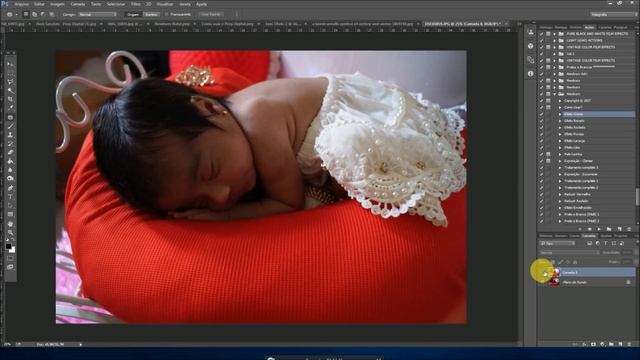Screen dimensions: 640x360
Task: Expand the Efeito Creme action steps
Action: coord(560,114)
